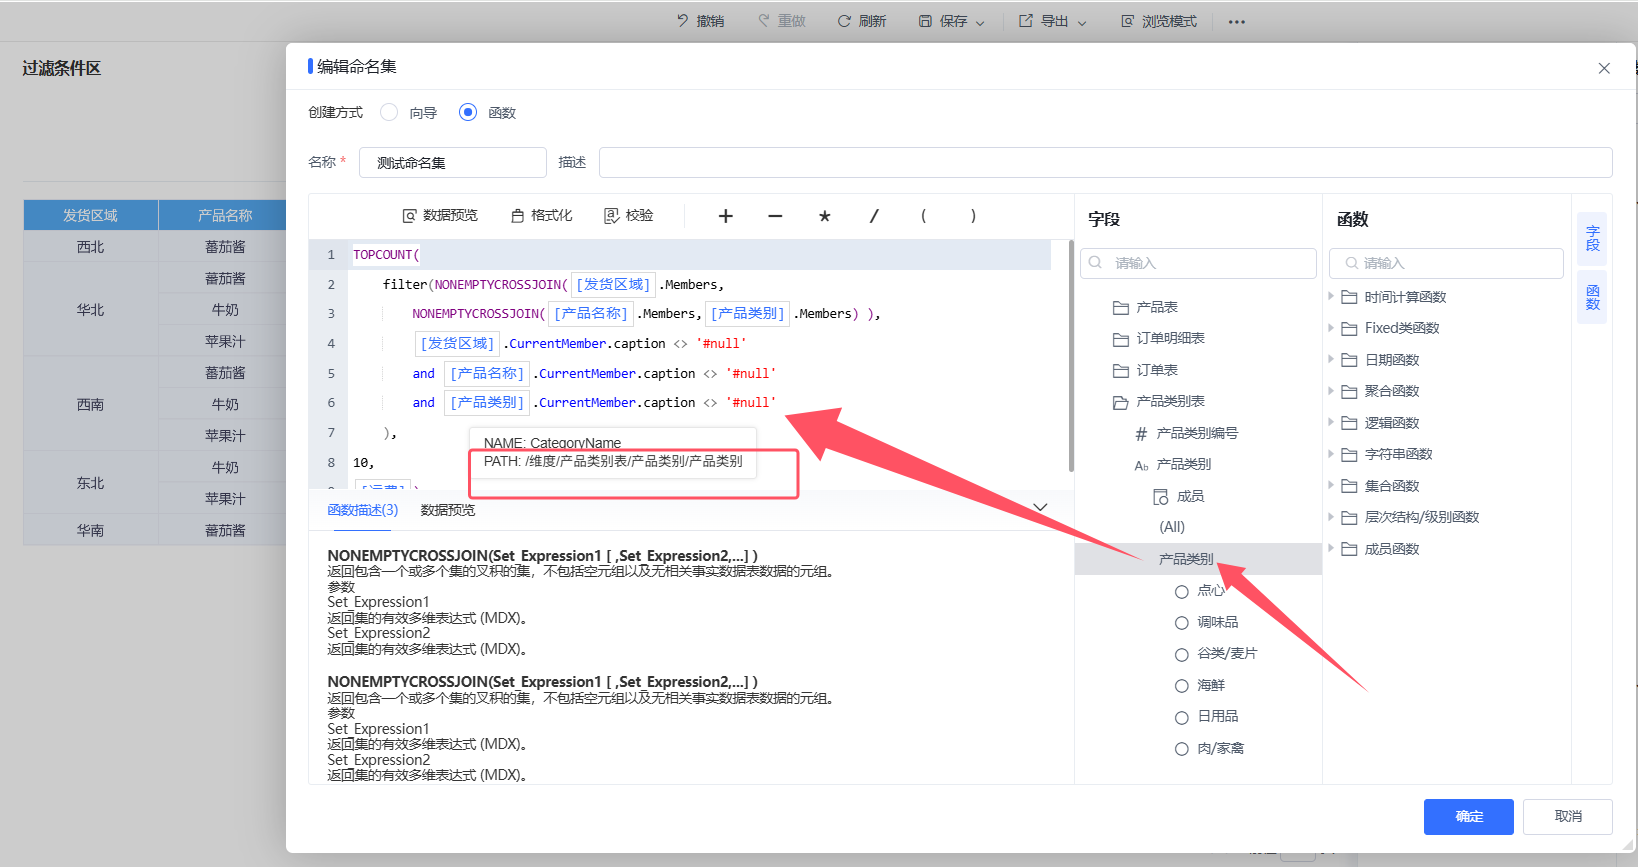Click TOPCOUNT( on code line 1
1638x867 pixels.
tap(386, 255)
